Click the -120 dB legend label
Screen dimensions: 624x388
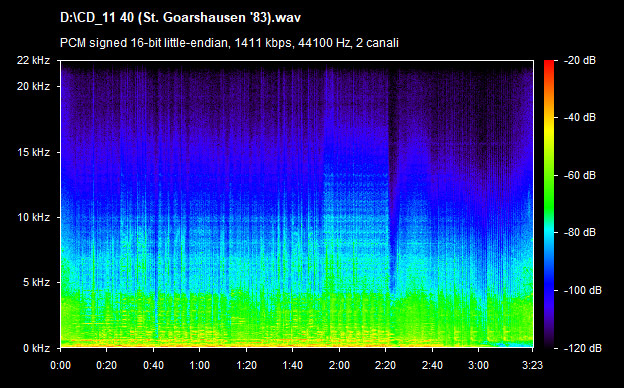coord(583,348)
